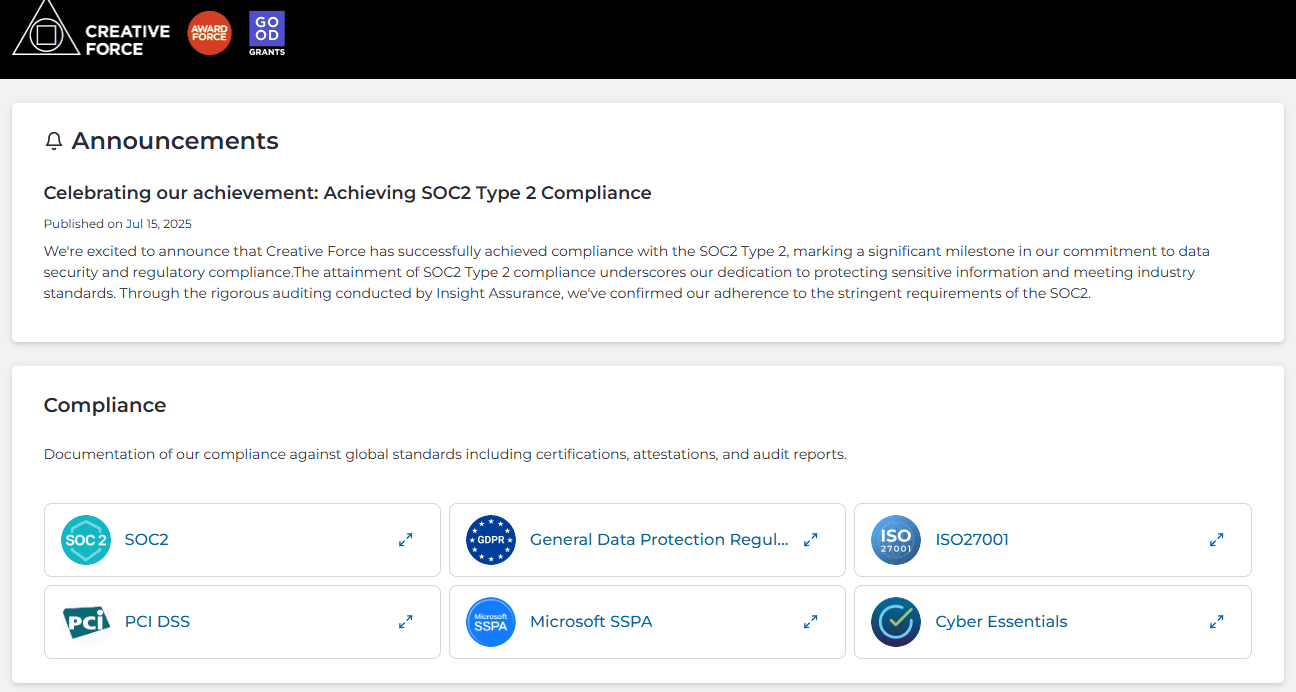The height and width of the screenshot is (692, 1296).
Task: Expand the PCI DSS card arrow
Action: 406,622
